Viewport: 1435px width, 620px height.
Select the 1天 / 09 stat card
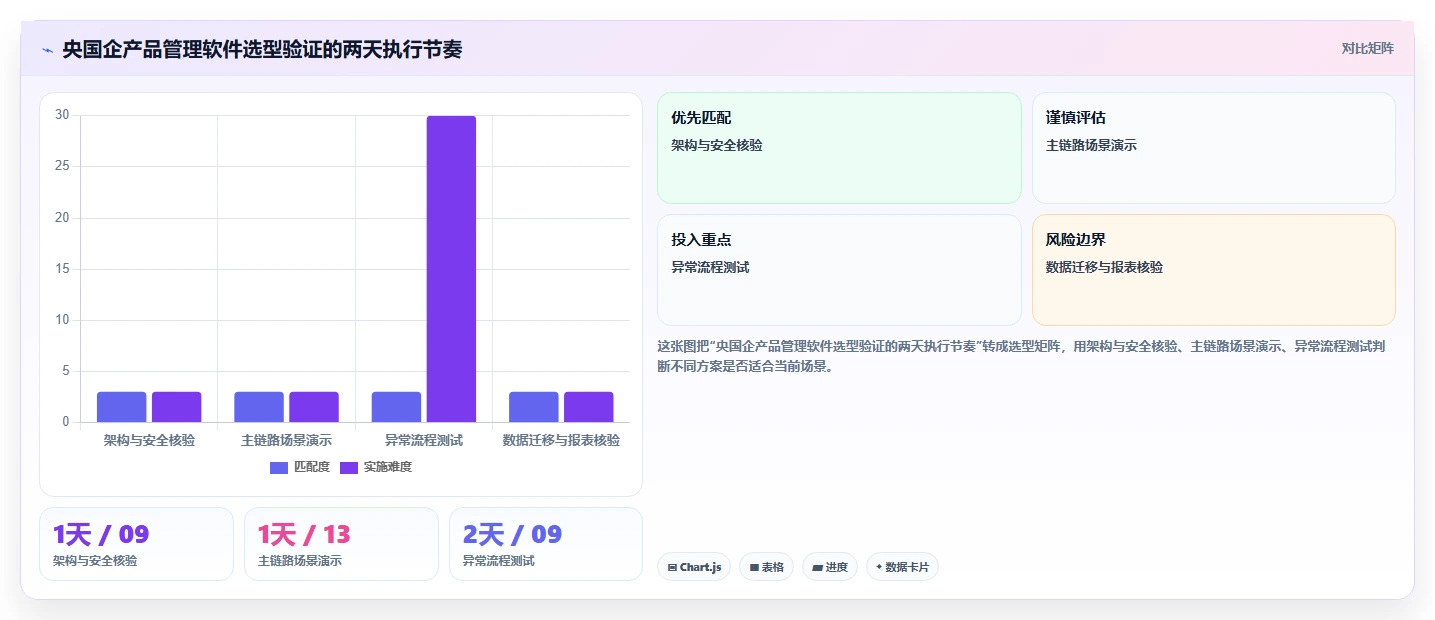point(136,544)
